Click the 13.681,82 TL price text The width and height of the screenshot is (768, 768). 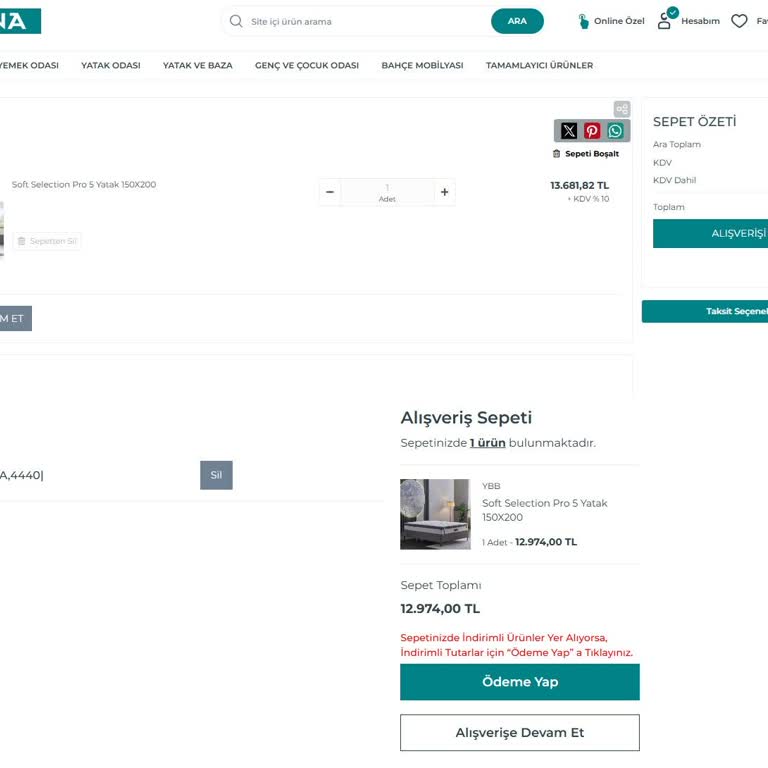(579, 186)
